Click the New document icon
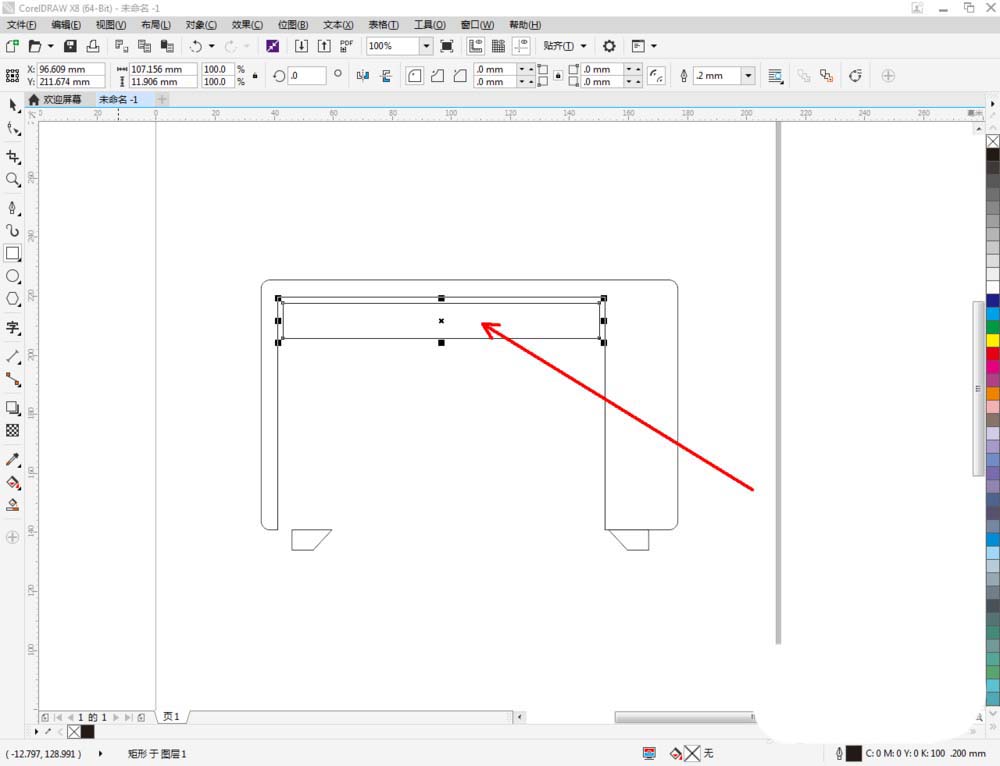 pyautogui.click(x=12, y=46)
